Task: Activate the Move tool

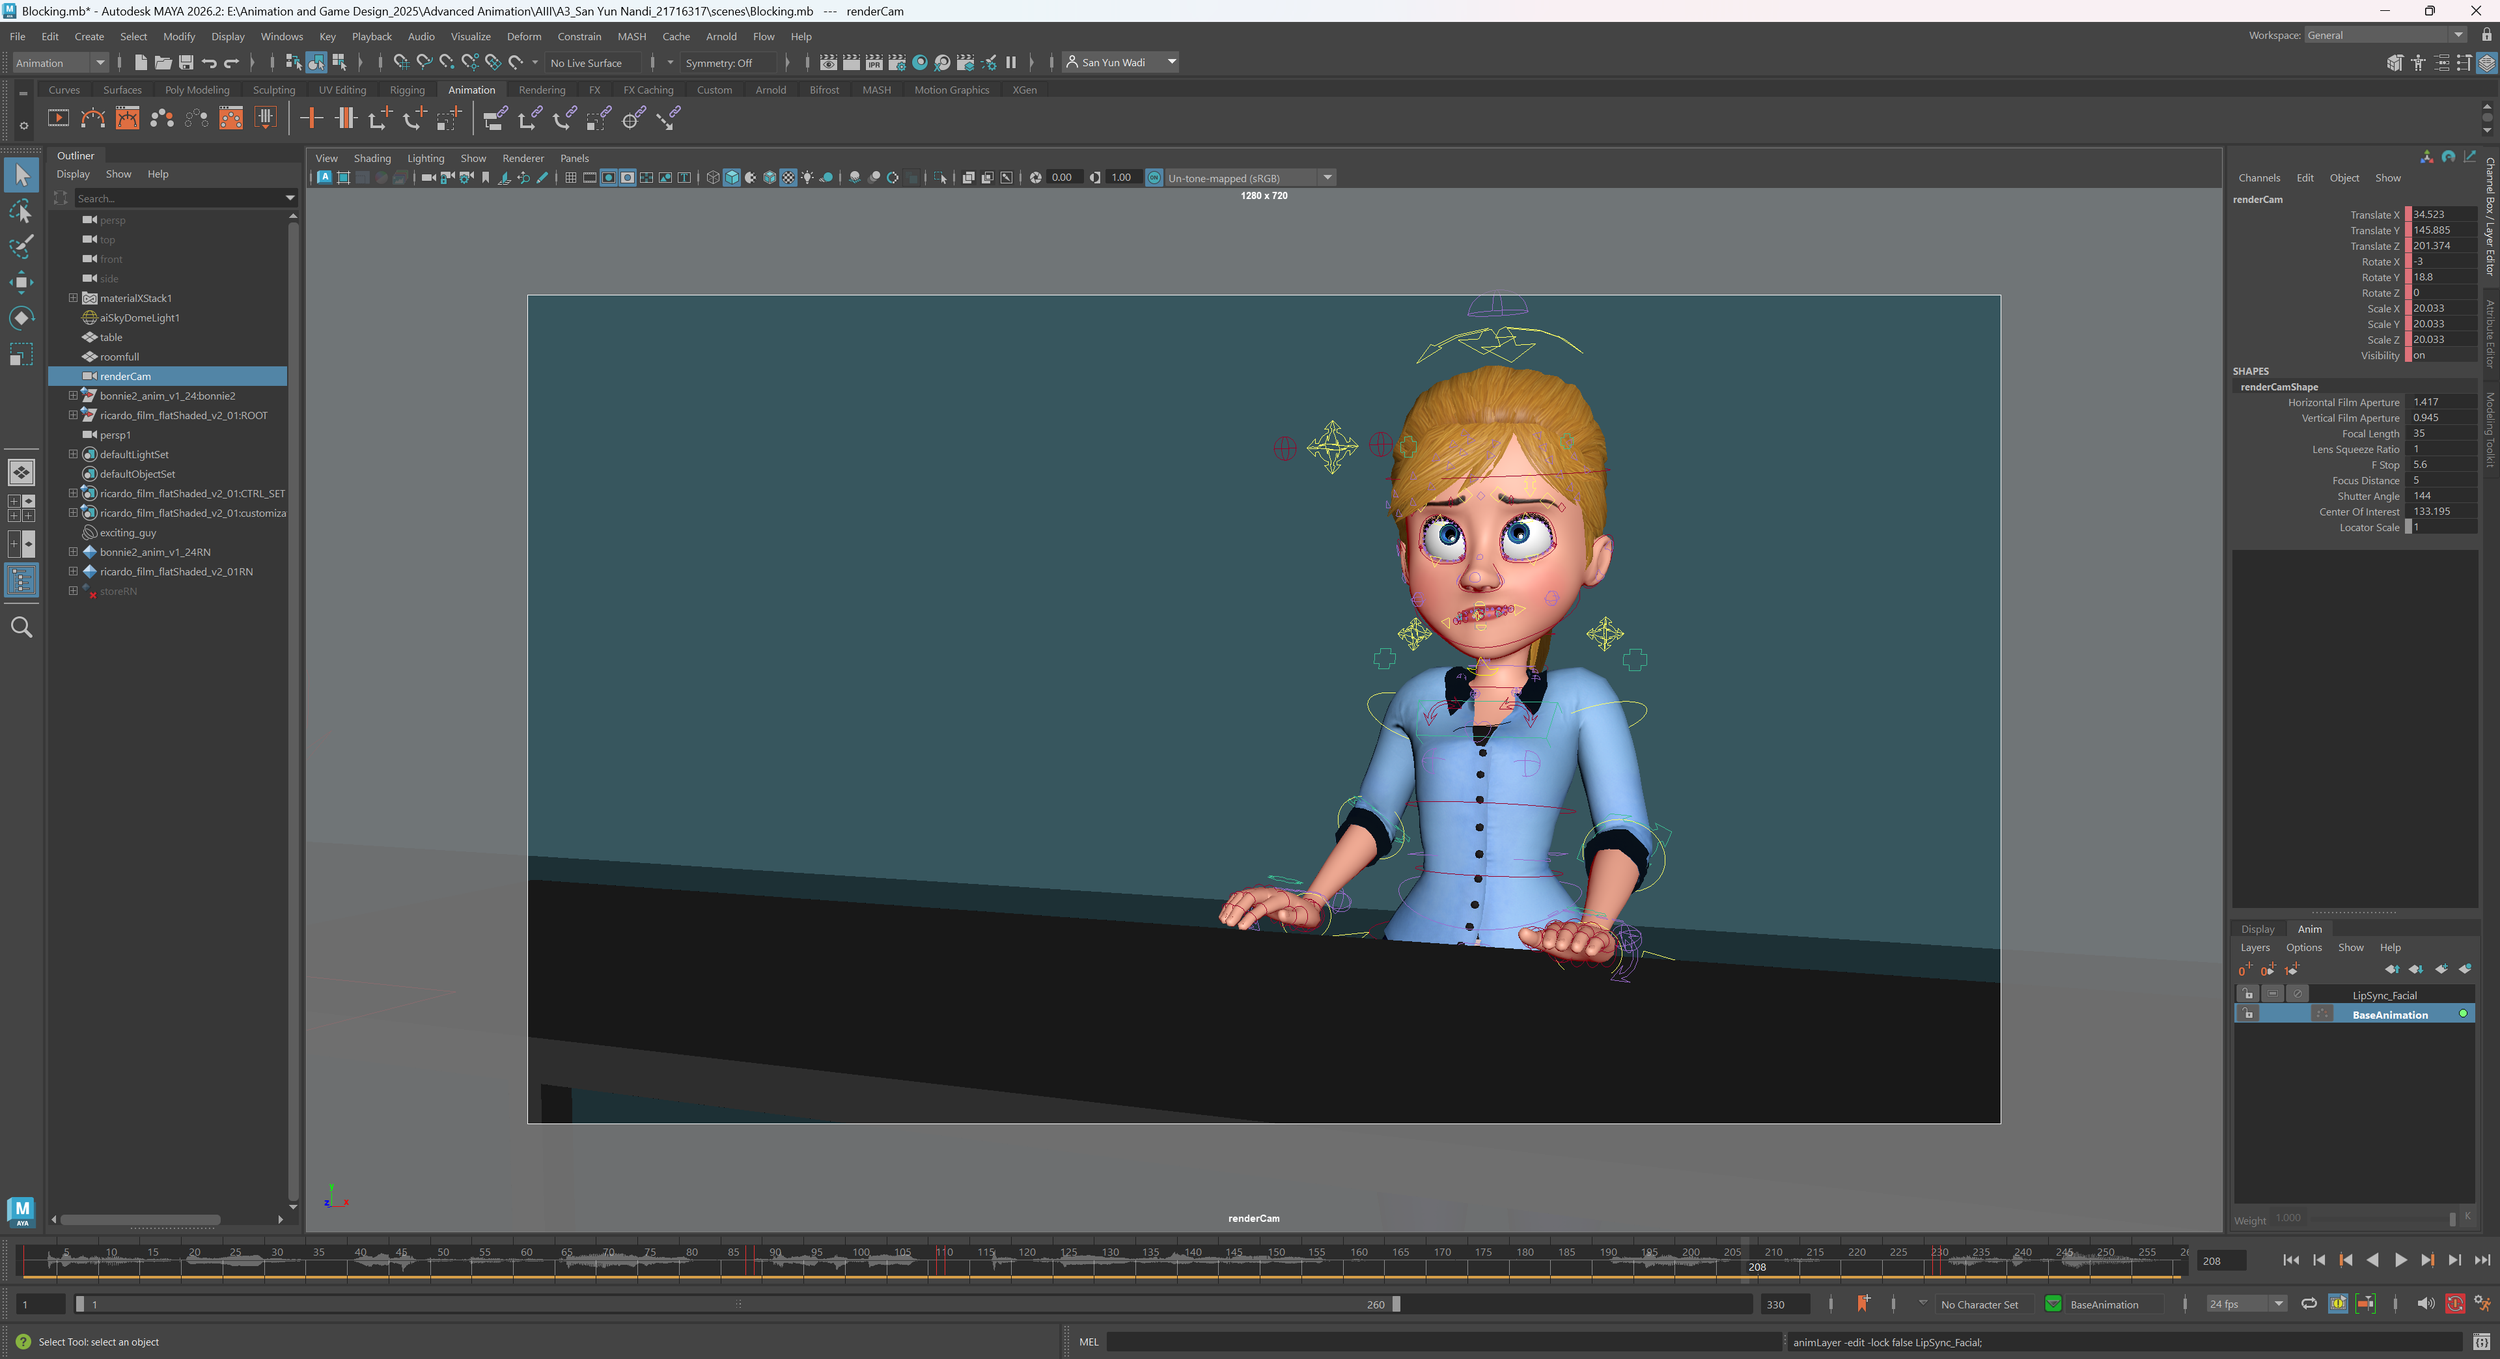Action: tap(21, 282)
